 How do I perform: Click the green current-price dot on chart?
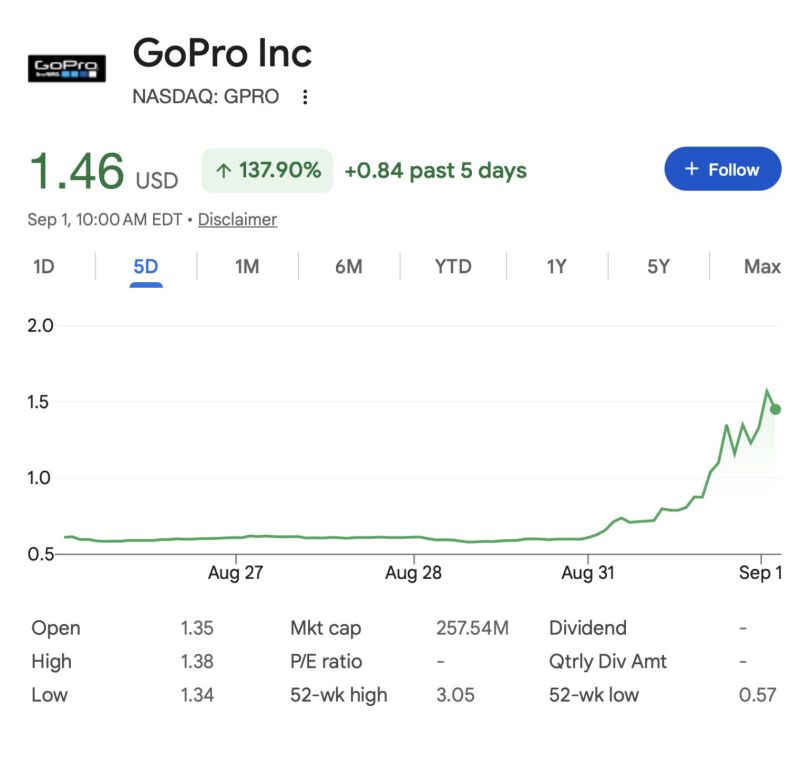pos(776,409)
